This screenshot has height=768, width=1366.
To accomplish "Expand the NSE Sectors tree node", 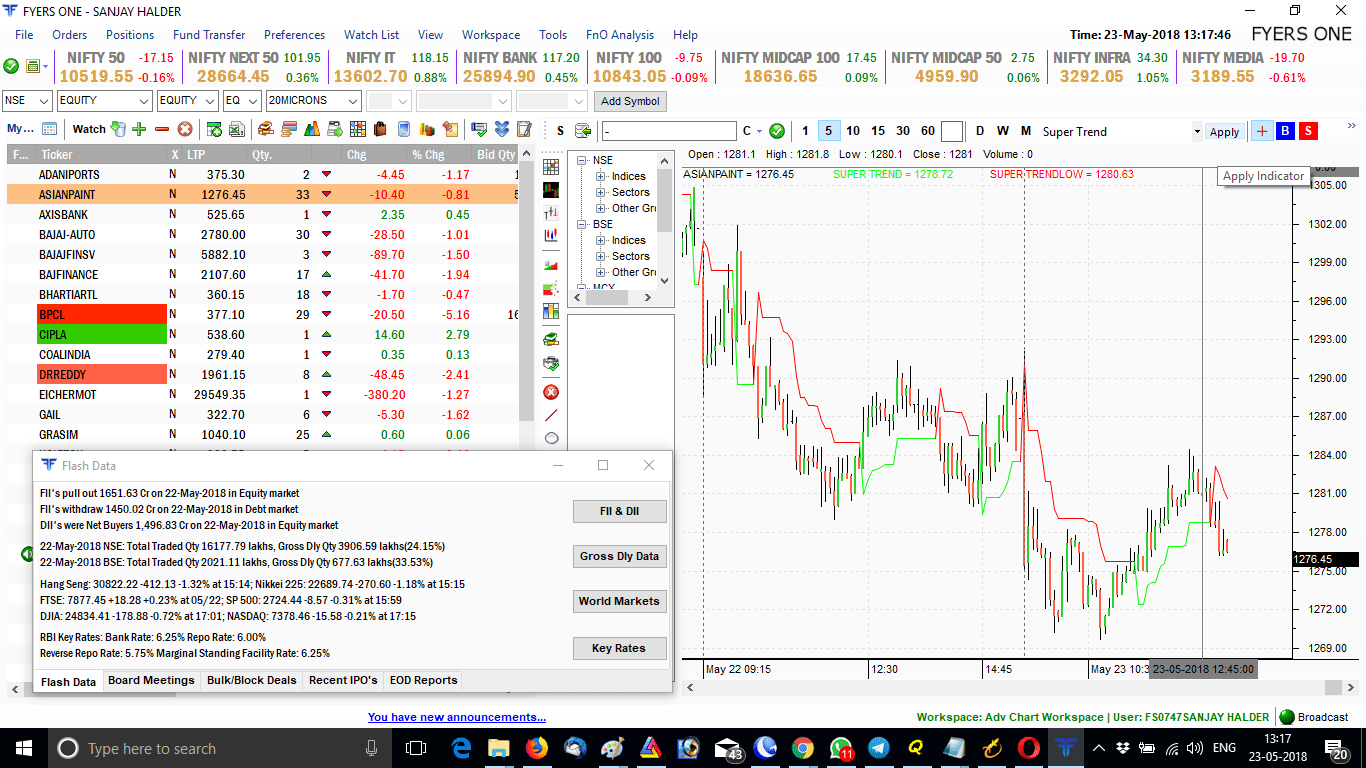I will [601, 193].
